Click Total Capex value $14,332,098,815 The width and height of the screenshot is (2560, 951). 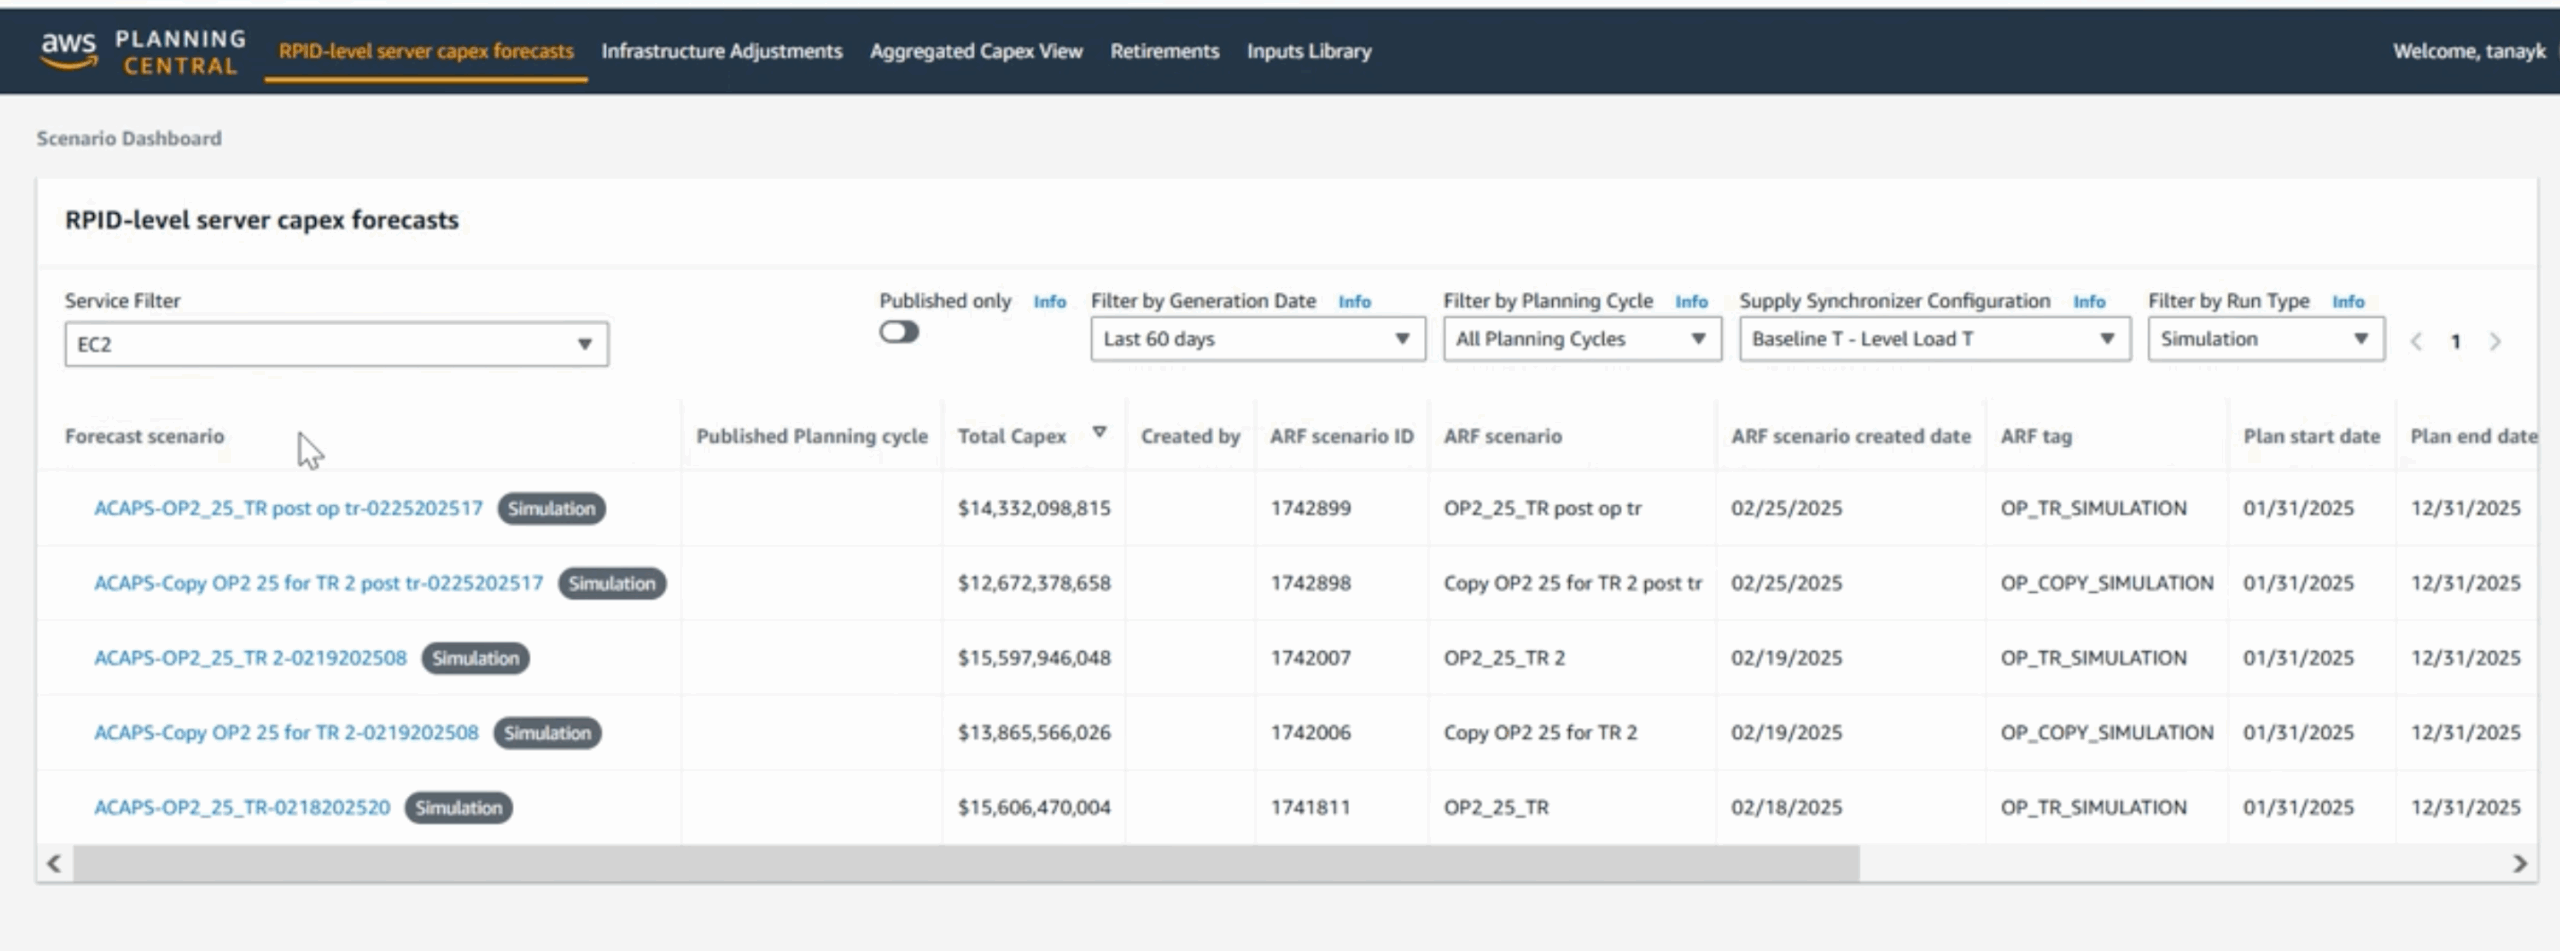point(1034,508)
